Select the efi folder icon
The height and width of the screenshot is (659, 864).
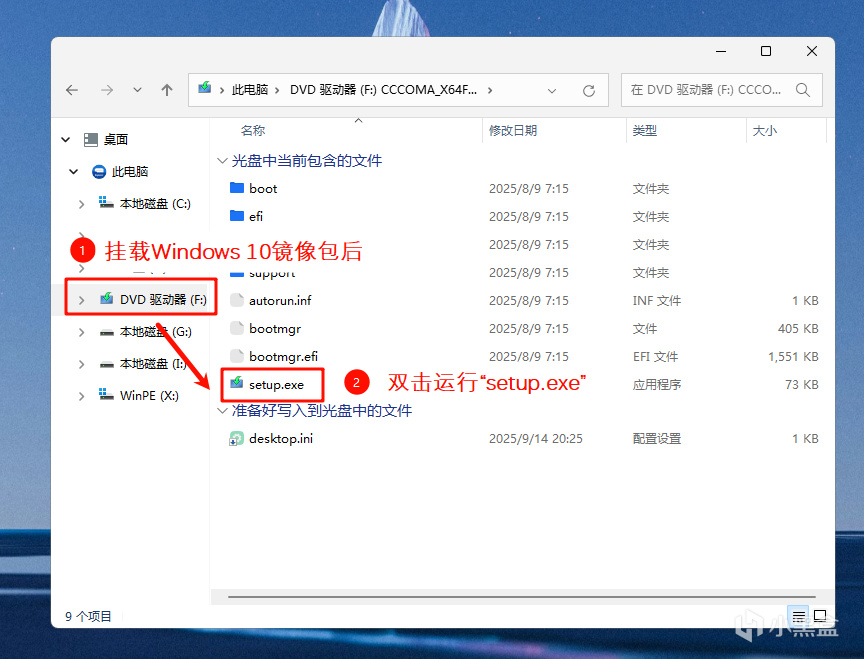237,215
